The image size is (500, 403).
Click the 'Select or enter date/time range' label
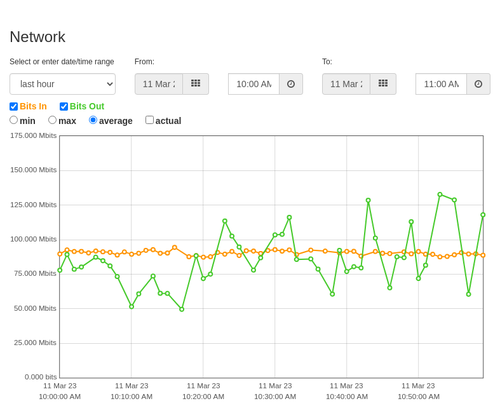tap(62, 62)
